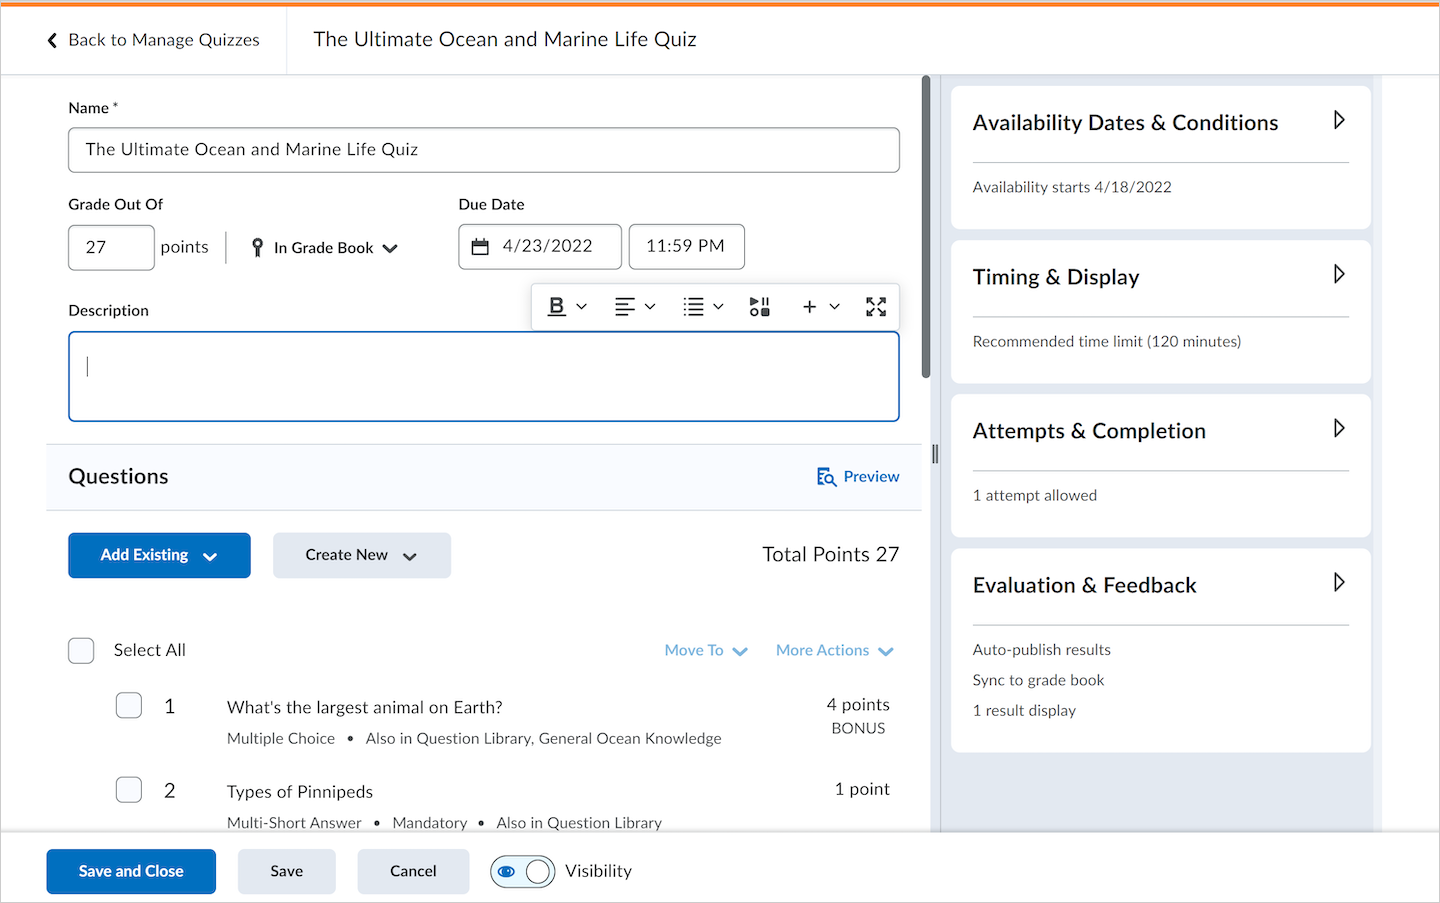Open question 'What's the largest animal on Earth?'
The image size is (1440, 903).
[365, 708]
